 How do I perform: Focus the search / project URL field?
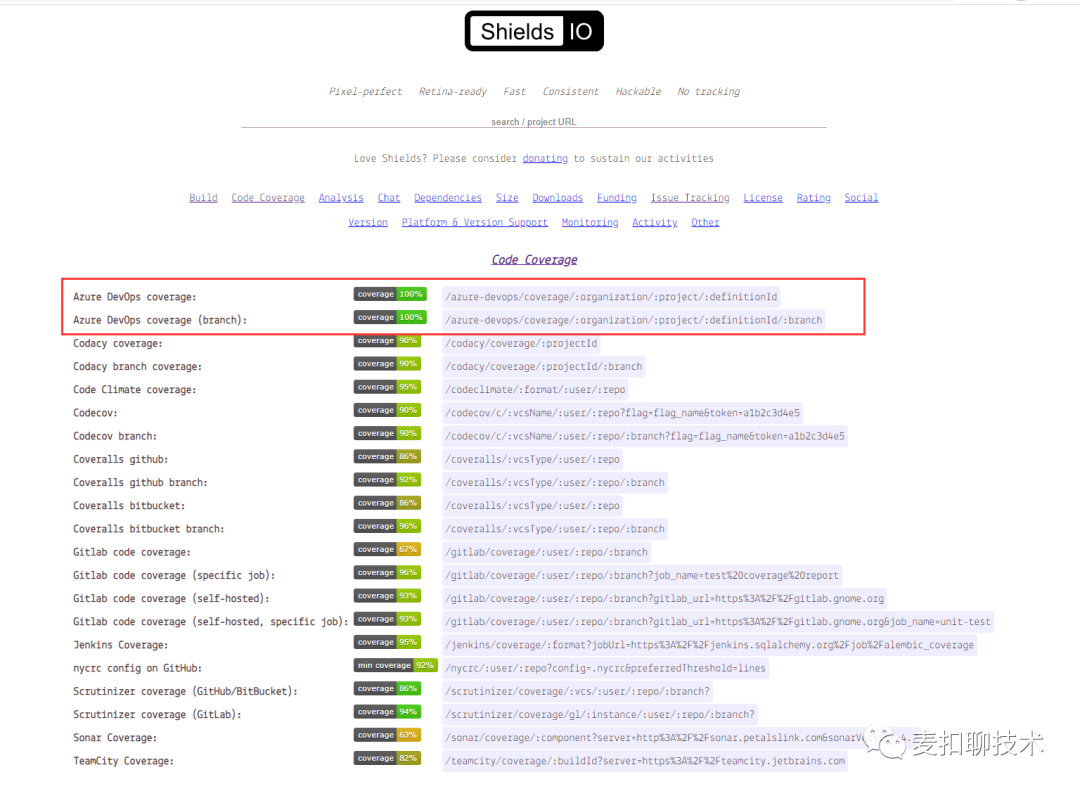coord(534,121)
